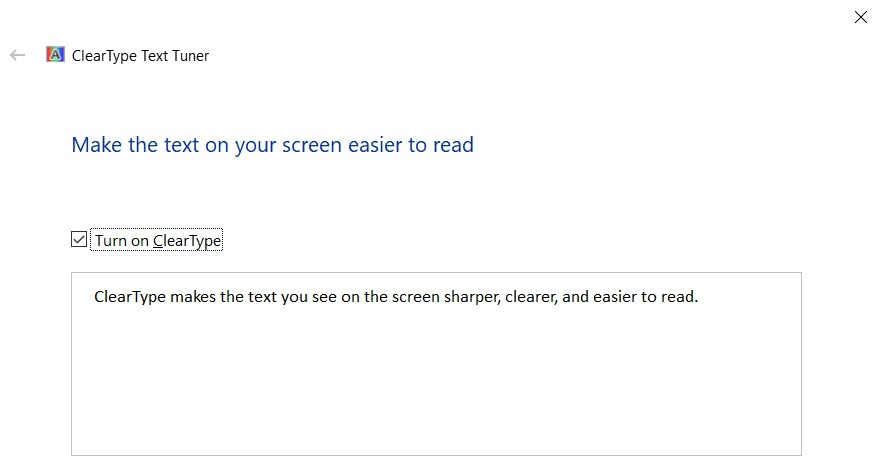
Task: Click the ClearType Text Tuner app icon
Action: coord(56,55)
